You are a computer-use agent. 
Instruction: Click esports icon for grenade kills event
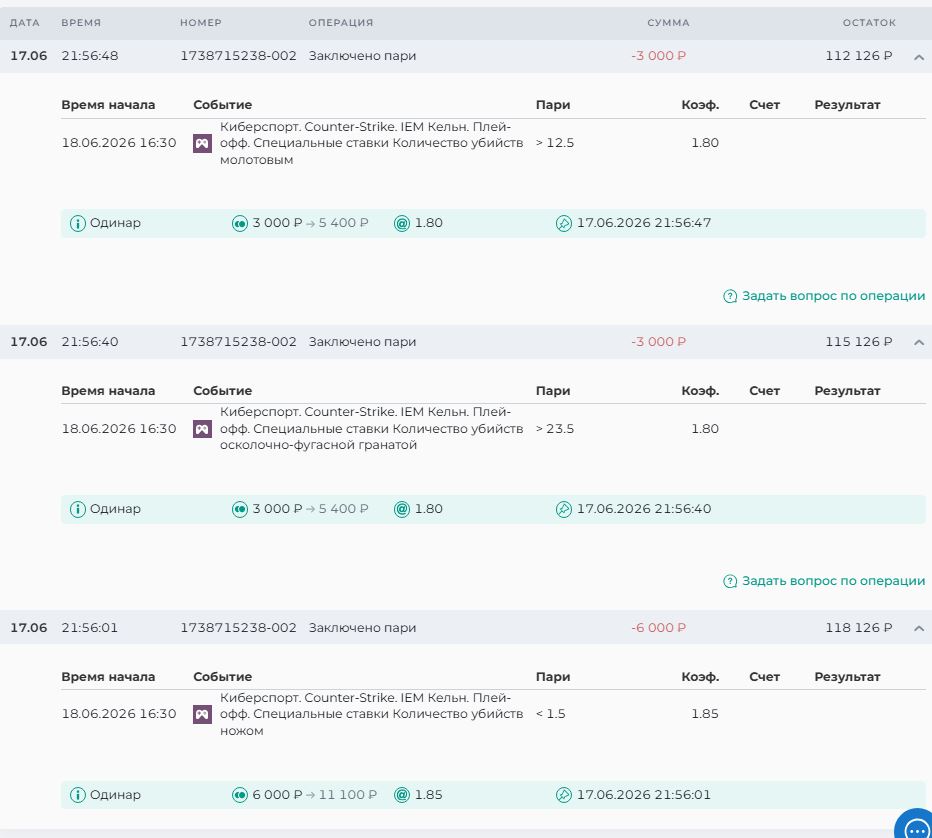click(202, 429)
